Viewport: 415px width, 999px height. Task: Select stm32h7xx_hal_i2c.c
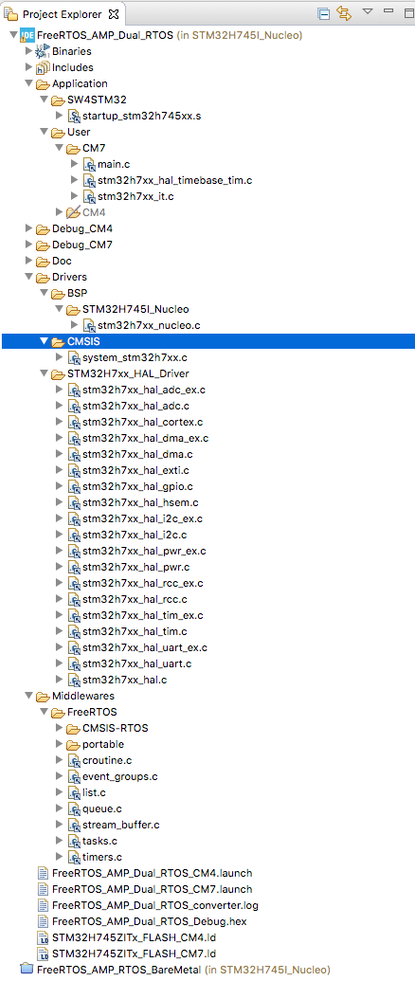pyautogui.click(x=135, y=535)
